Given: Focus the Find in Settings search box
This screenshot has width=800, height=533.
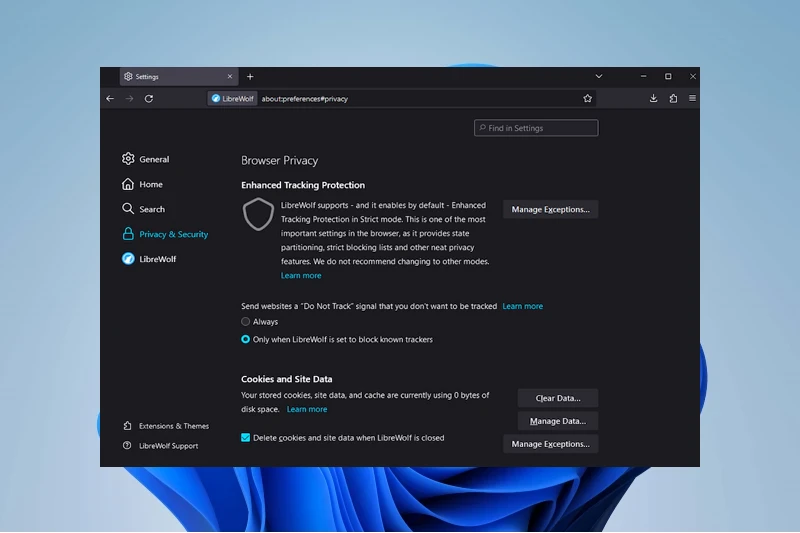Looking at the screenshot, I should point(536,128).
